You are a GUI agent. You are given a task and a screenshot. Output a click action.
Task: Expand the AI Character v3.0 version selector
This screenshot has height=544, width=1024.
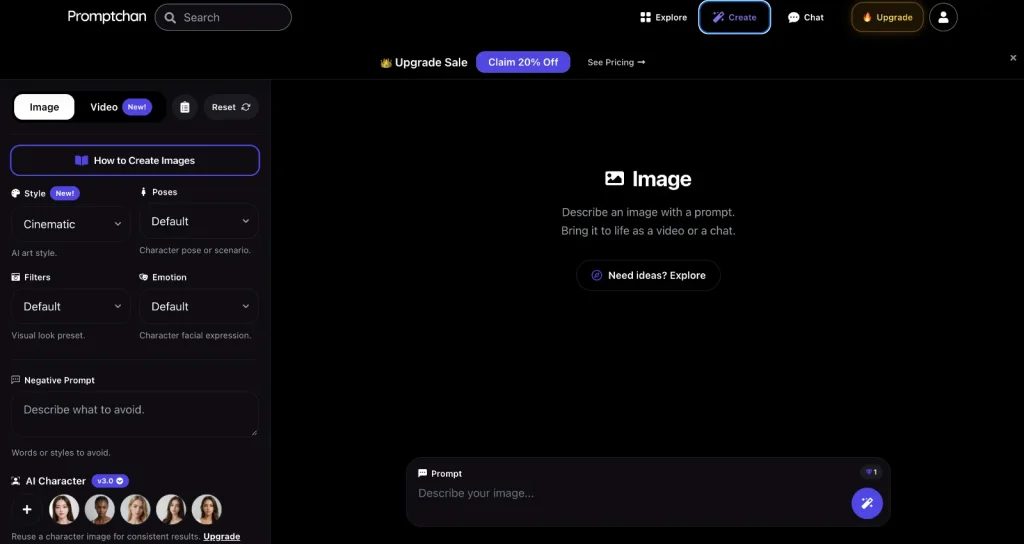point(110,481)
